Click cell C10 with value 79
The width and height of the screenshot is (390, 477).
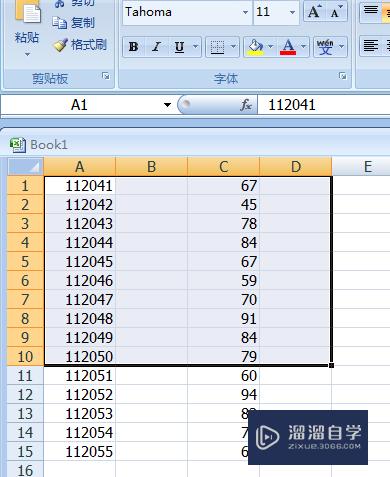pos(224,356)
